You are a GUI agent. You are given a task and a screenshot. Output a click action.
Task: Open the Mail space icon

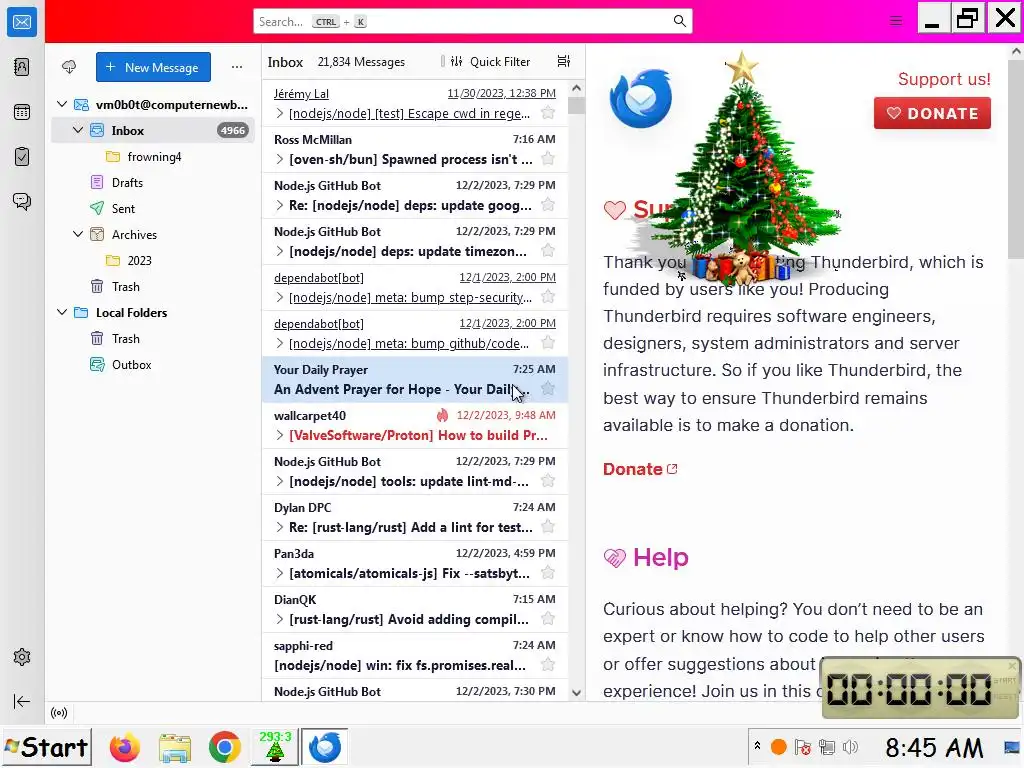point(22,22)
